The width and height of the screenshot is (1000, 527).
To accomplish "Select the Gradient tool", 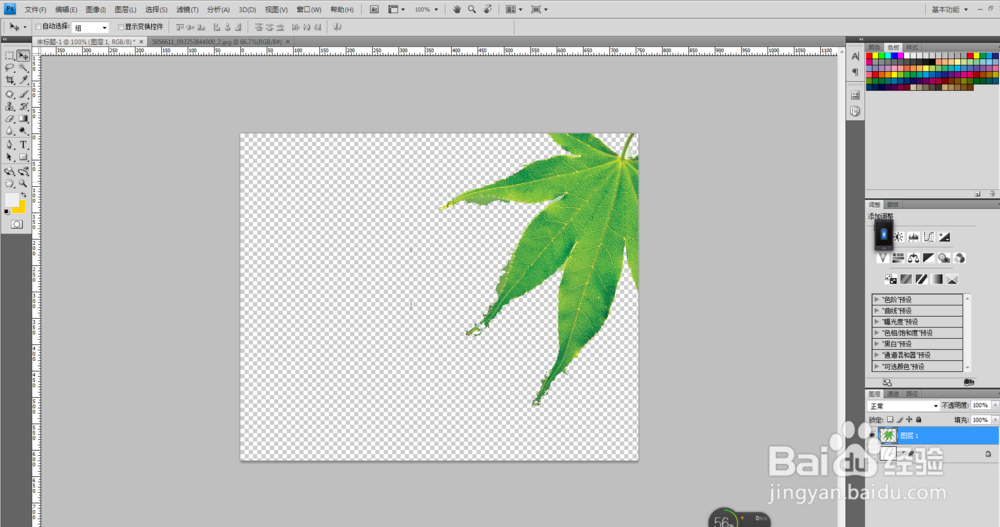I will pyautogui.click(x=23, y=119).
